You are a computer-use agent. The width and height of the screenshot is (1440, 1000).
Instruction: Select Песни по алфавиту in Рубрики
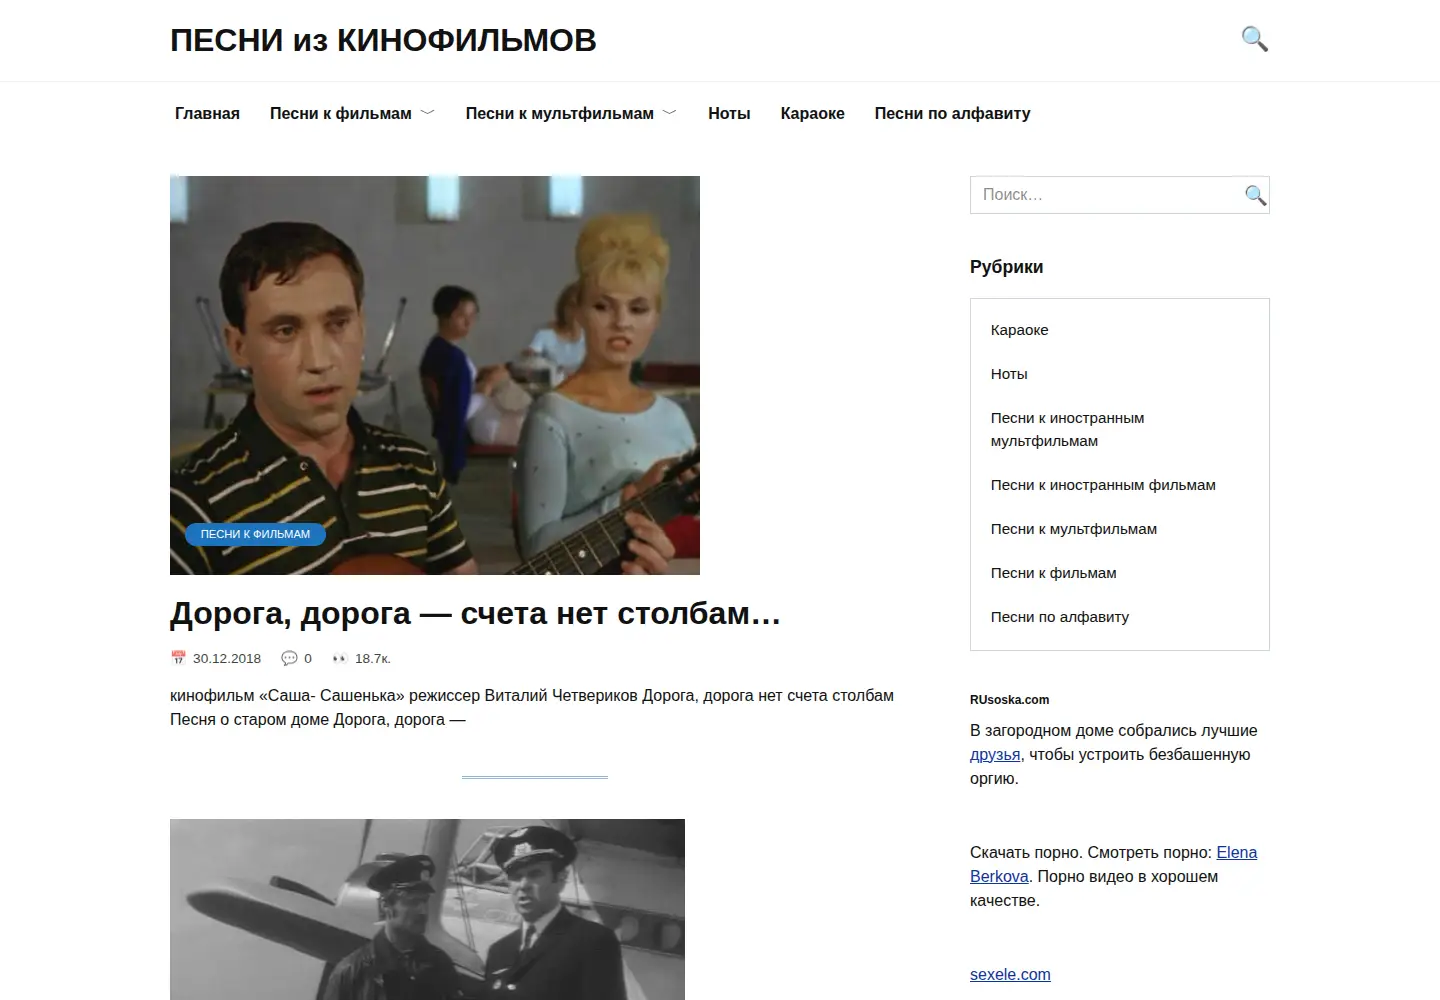[1060, 617]
